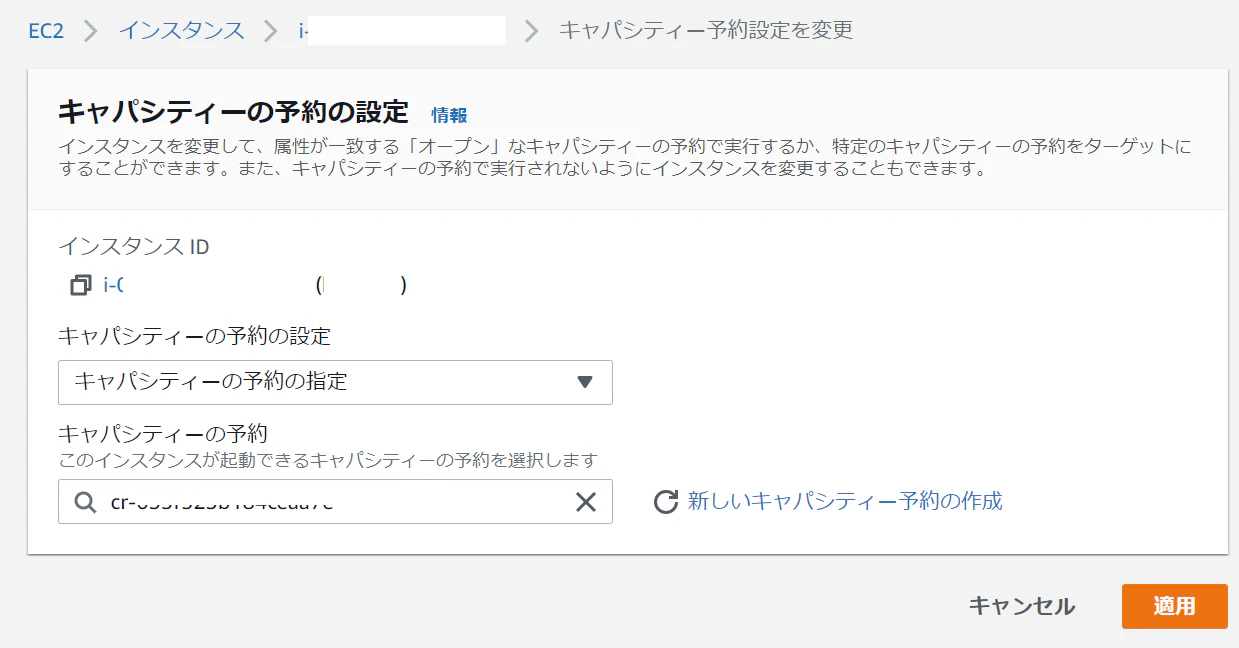Copy the instance ID with the copy icon
Image resolution: width=1239 pixels, height=648 pixels.
[81, 286]
